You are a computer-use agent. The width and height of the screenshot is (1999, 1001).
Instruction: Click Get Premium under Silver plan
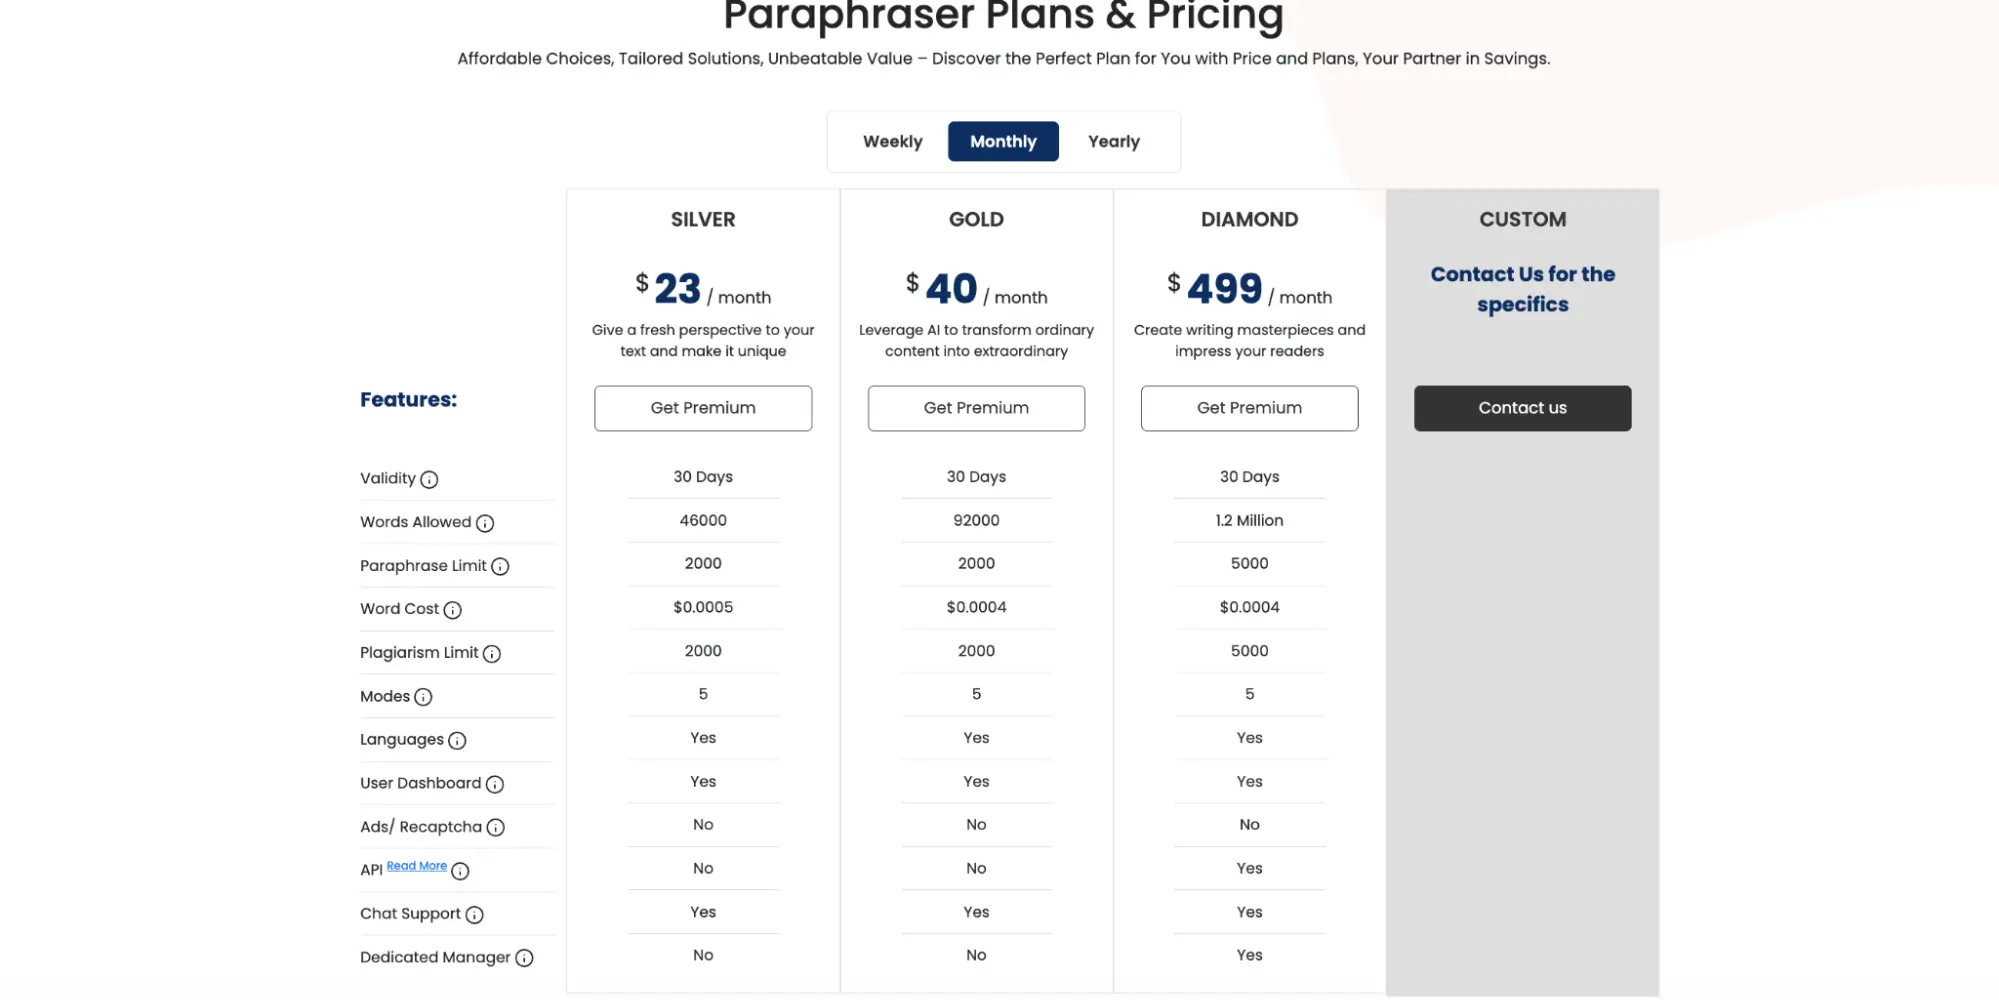(x=703, y=408)
